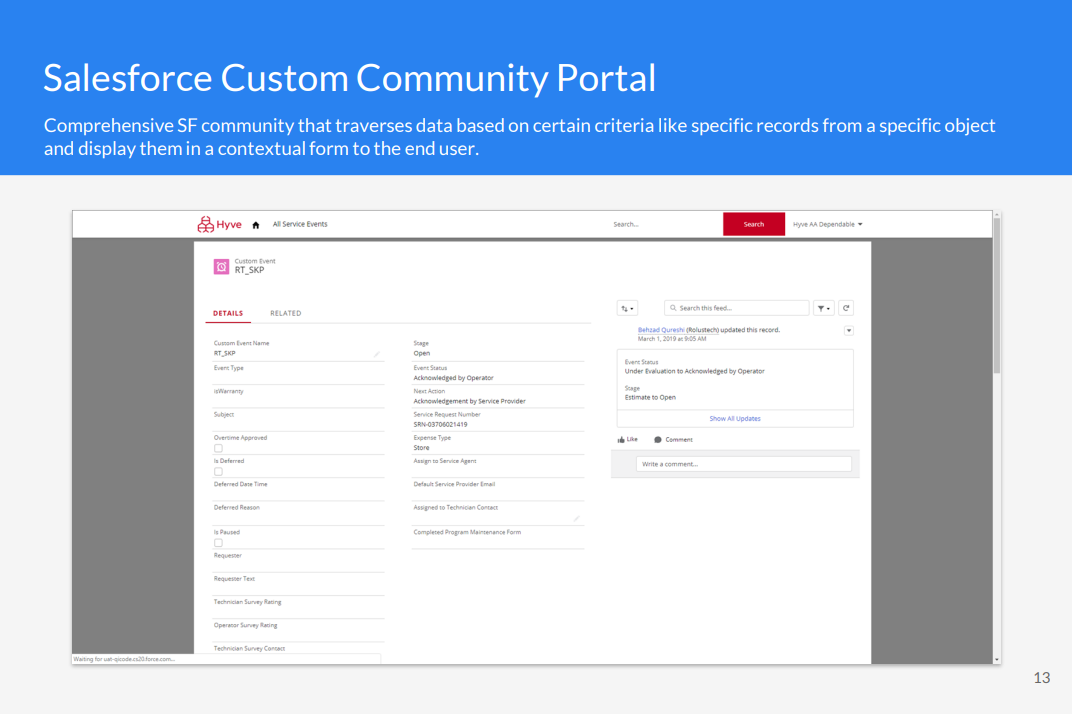The image size is (1072, 714).
Task: Click into the Search this feed box
Action: (x=737, y=308)
